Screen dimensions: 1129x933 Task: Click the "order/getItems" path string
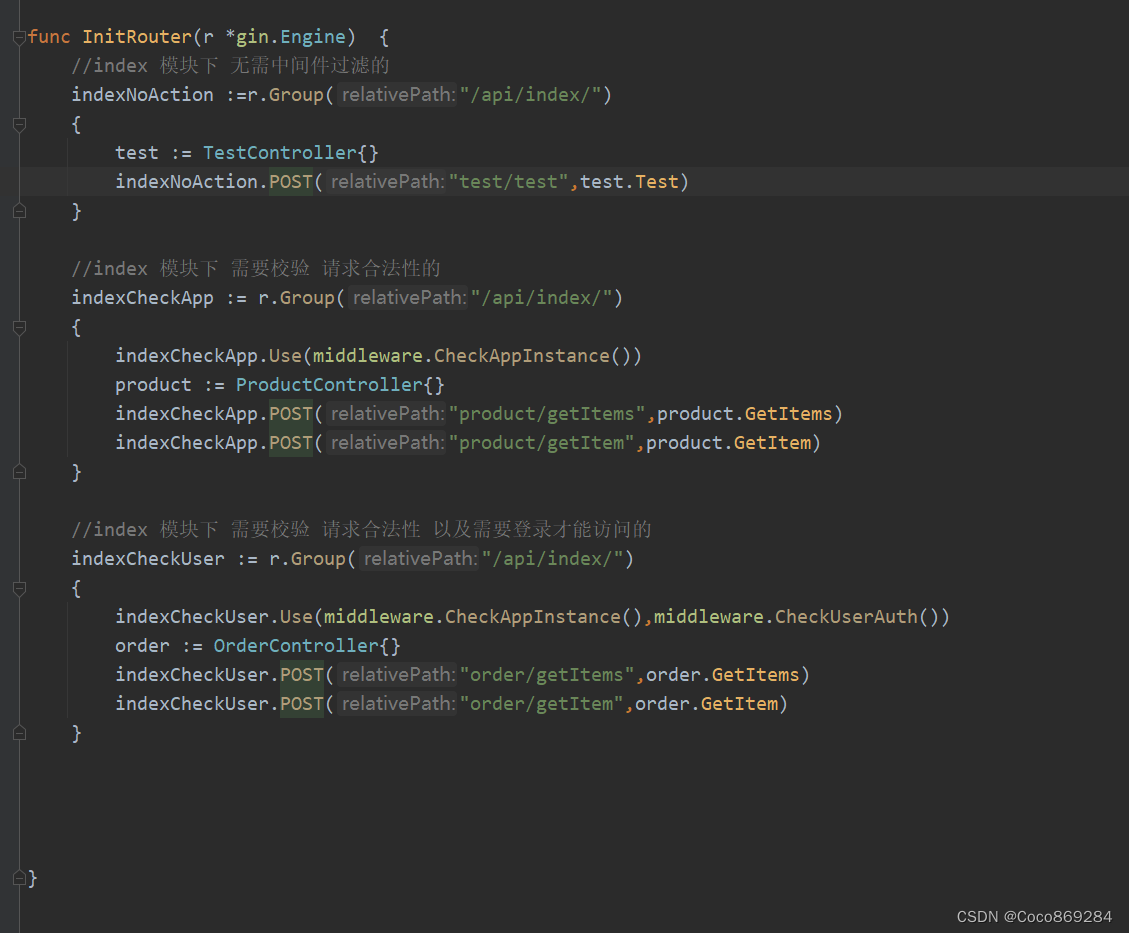pyautogui.click(x=547, y=675)
